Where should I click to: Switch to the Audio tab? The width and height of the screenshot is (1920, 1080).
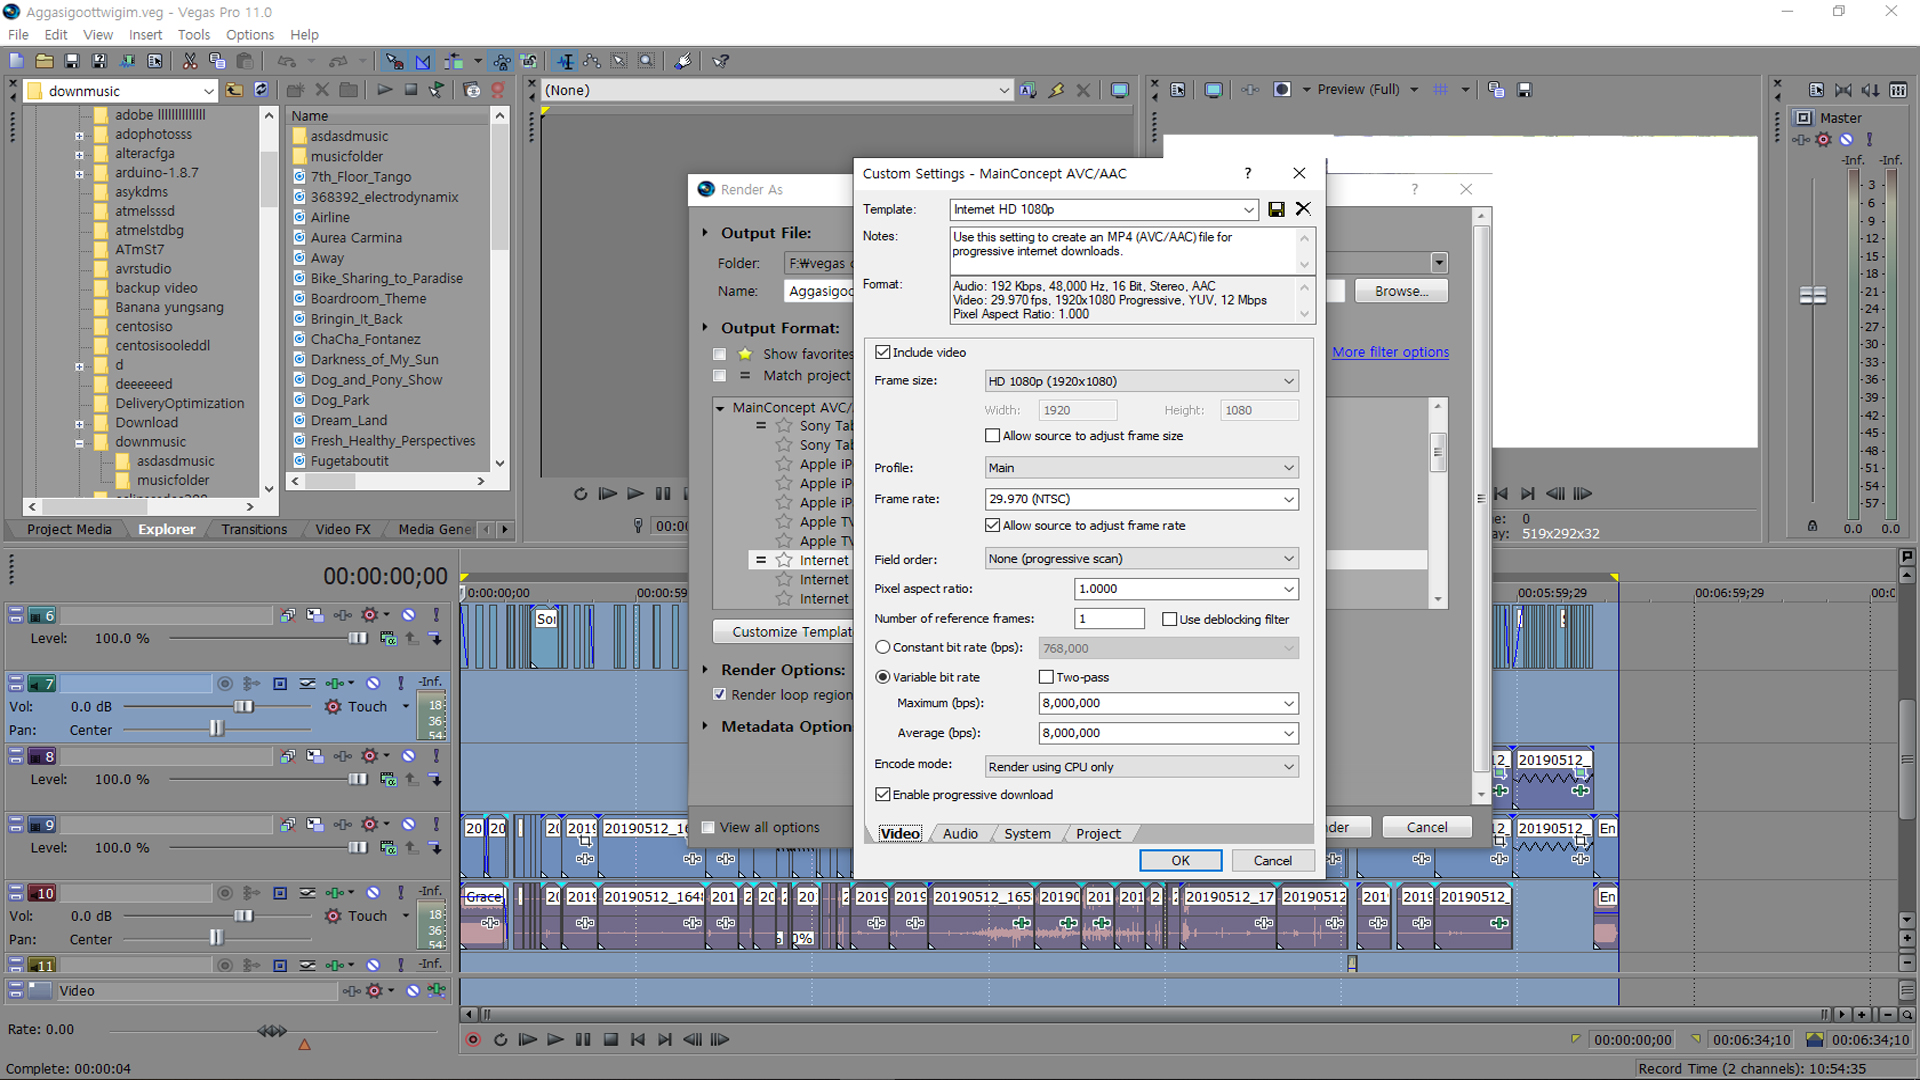[960, 834]
